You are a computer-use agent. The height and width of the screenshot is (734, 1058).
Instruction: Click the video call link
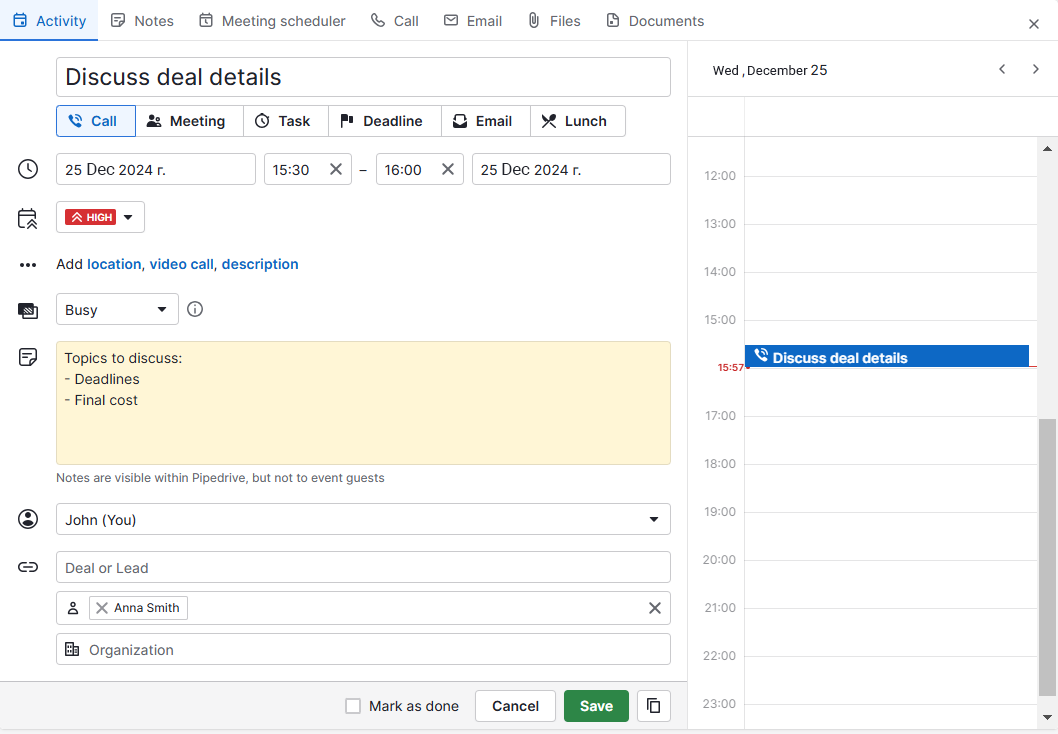tap(181, 264)
